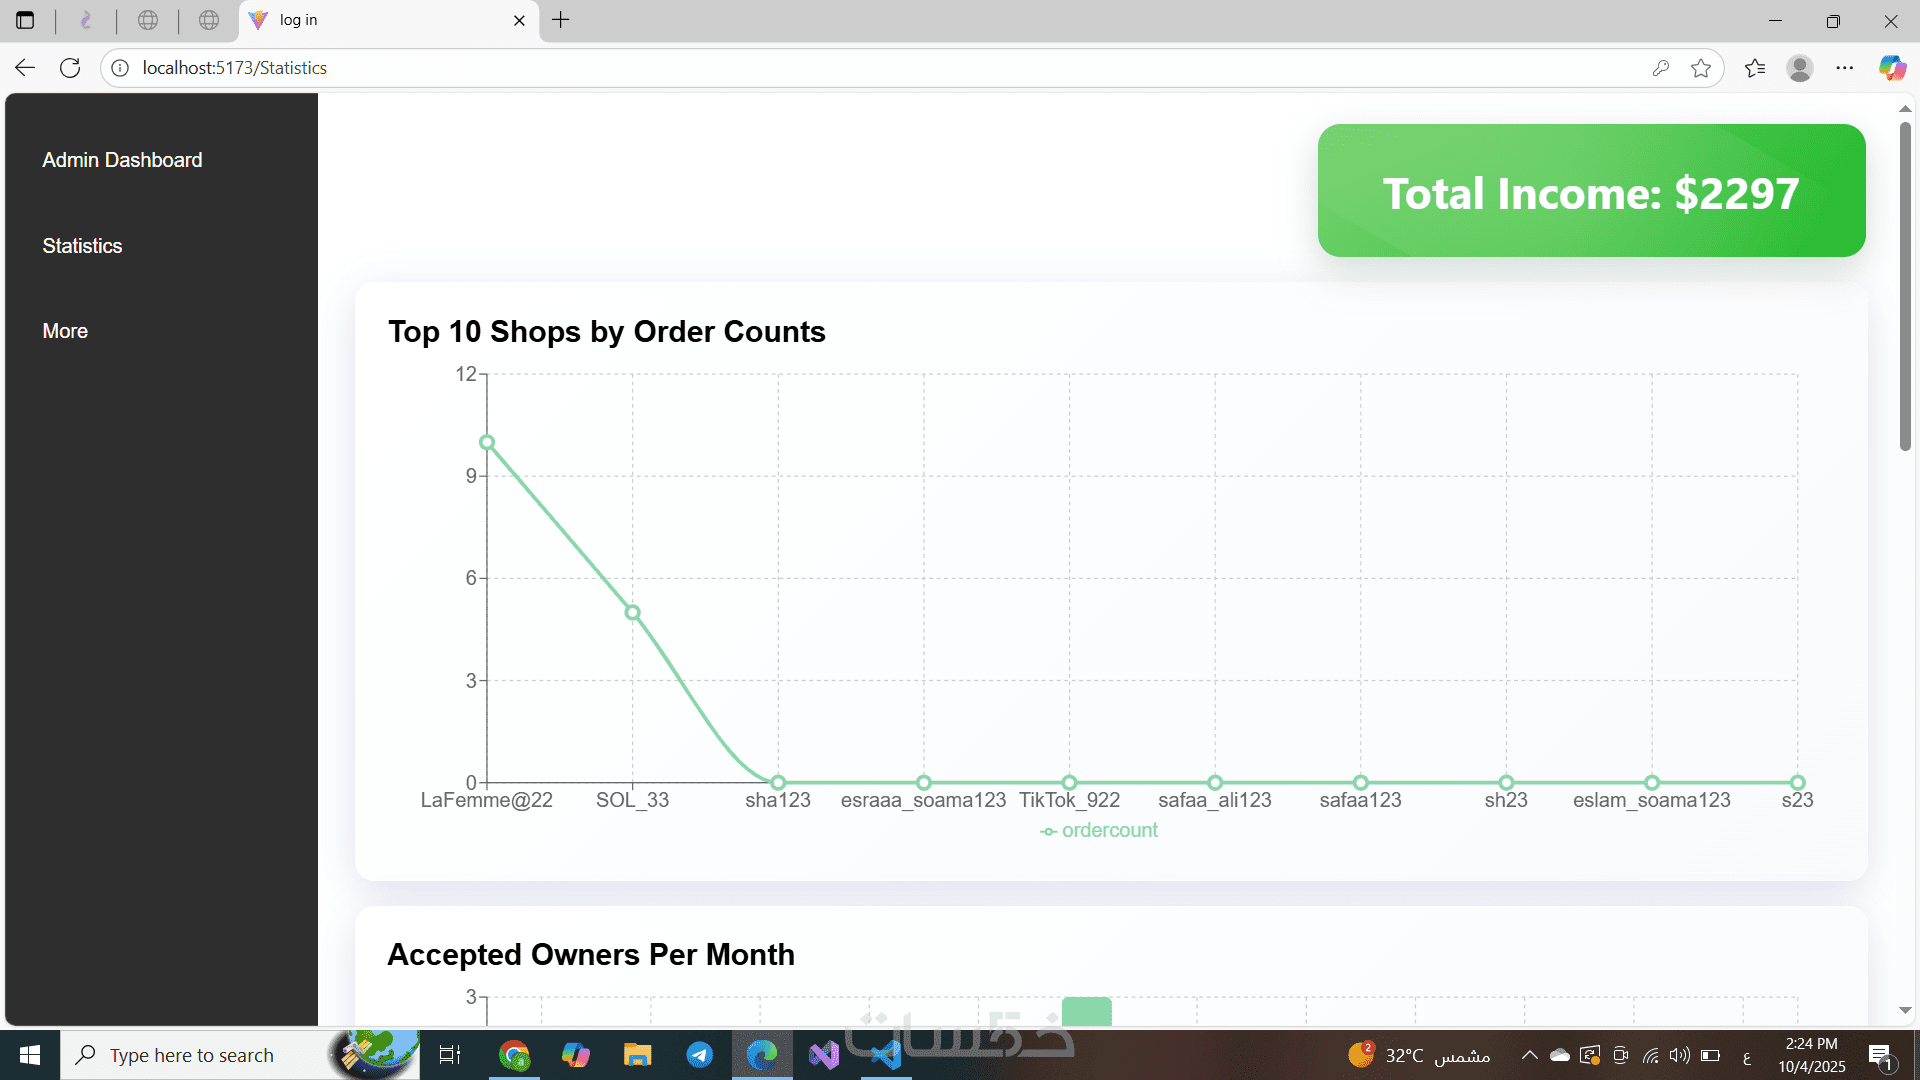This screenshot has height=1080, width=1920.
Task: Open Telegram from the taskbar
Action: pos(699,1055)
